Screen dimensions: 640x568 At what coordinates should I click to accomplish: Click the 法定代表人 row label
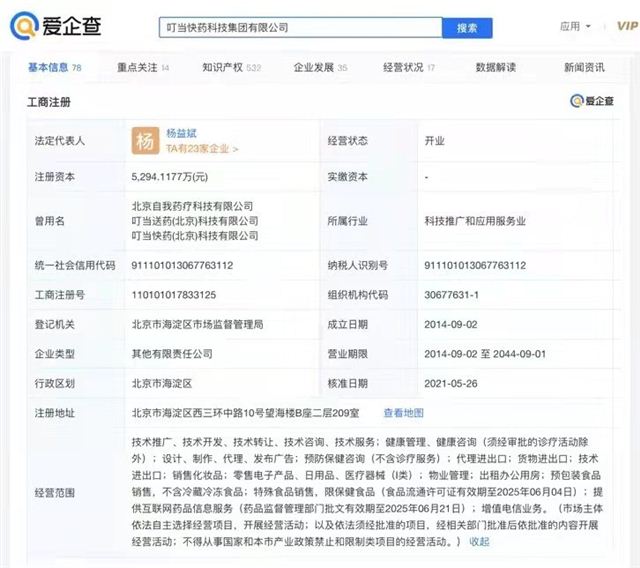point(60,141)
